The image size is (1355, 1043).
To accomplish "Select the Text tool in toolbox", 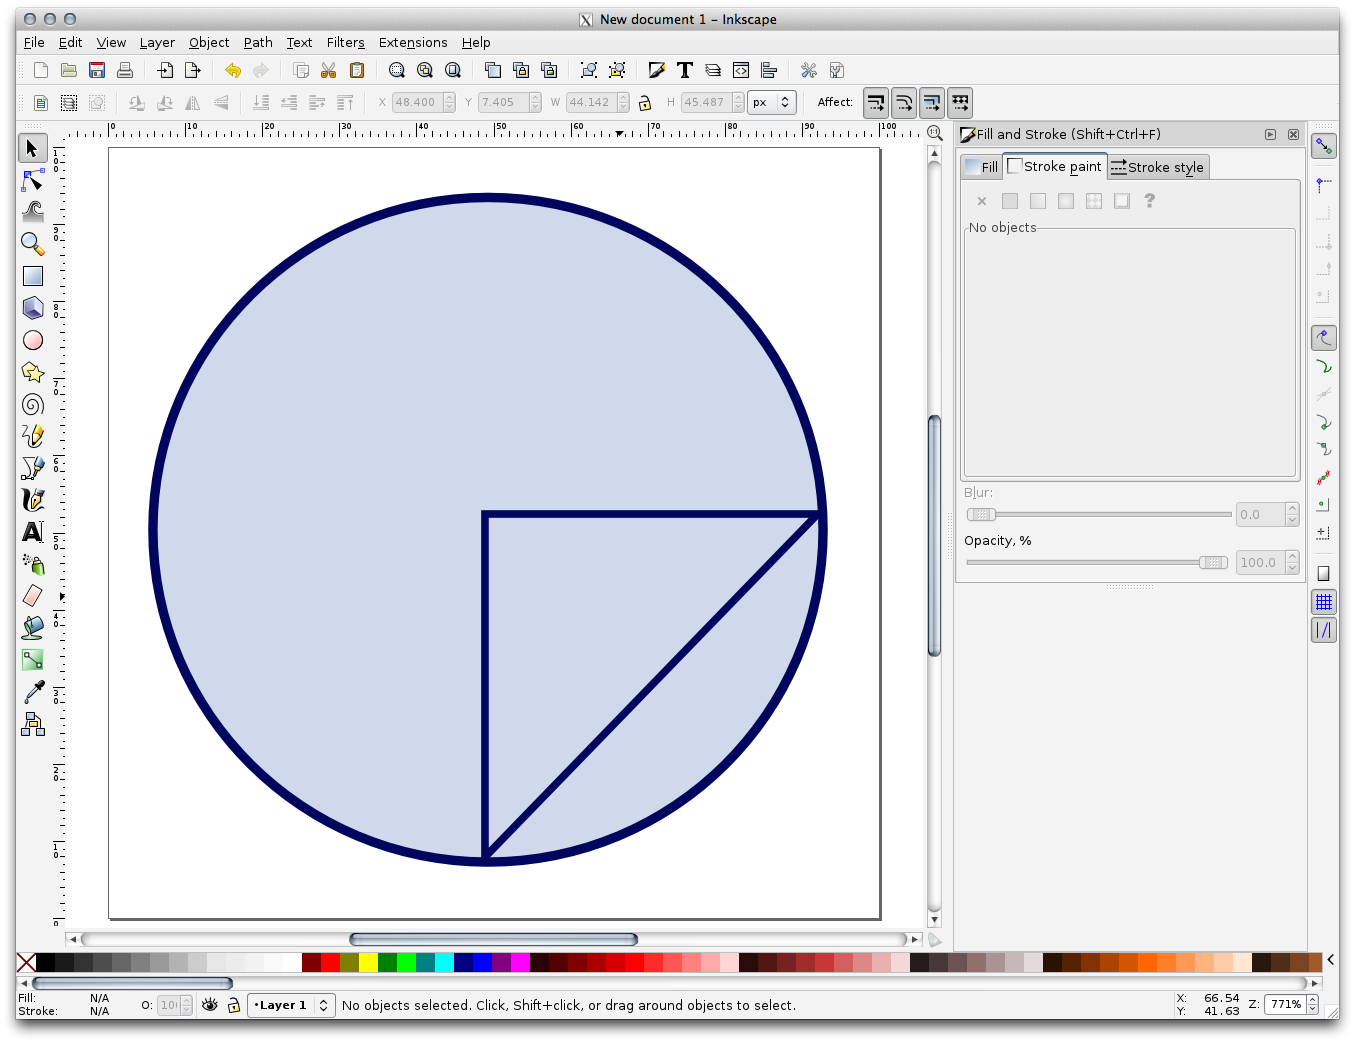I will click(32, 532).
